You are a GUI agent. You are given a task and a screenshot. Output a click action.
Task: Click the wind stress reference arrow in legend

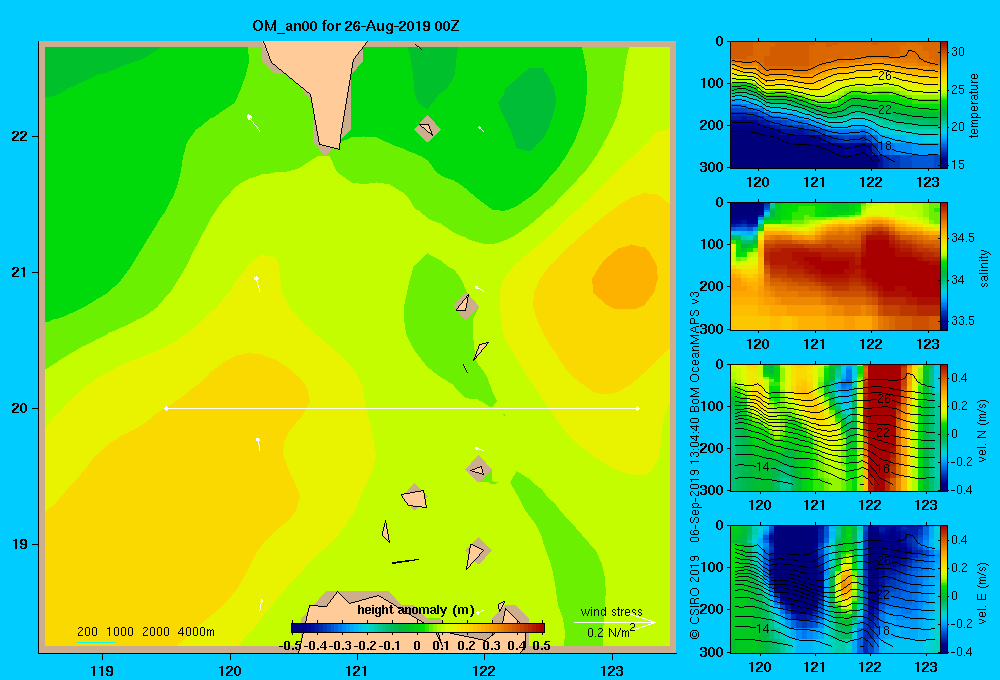click(x=614, y=622)
